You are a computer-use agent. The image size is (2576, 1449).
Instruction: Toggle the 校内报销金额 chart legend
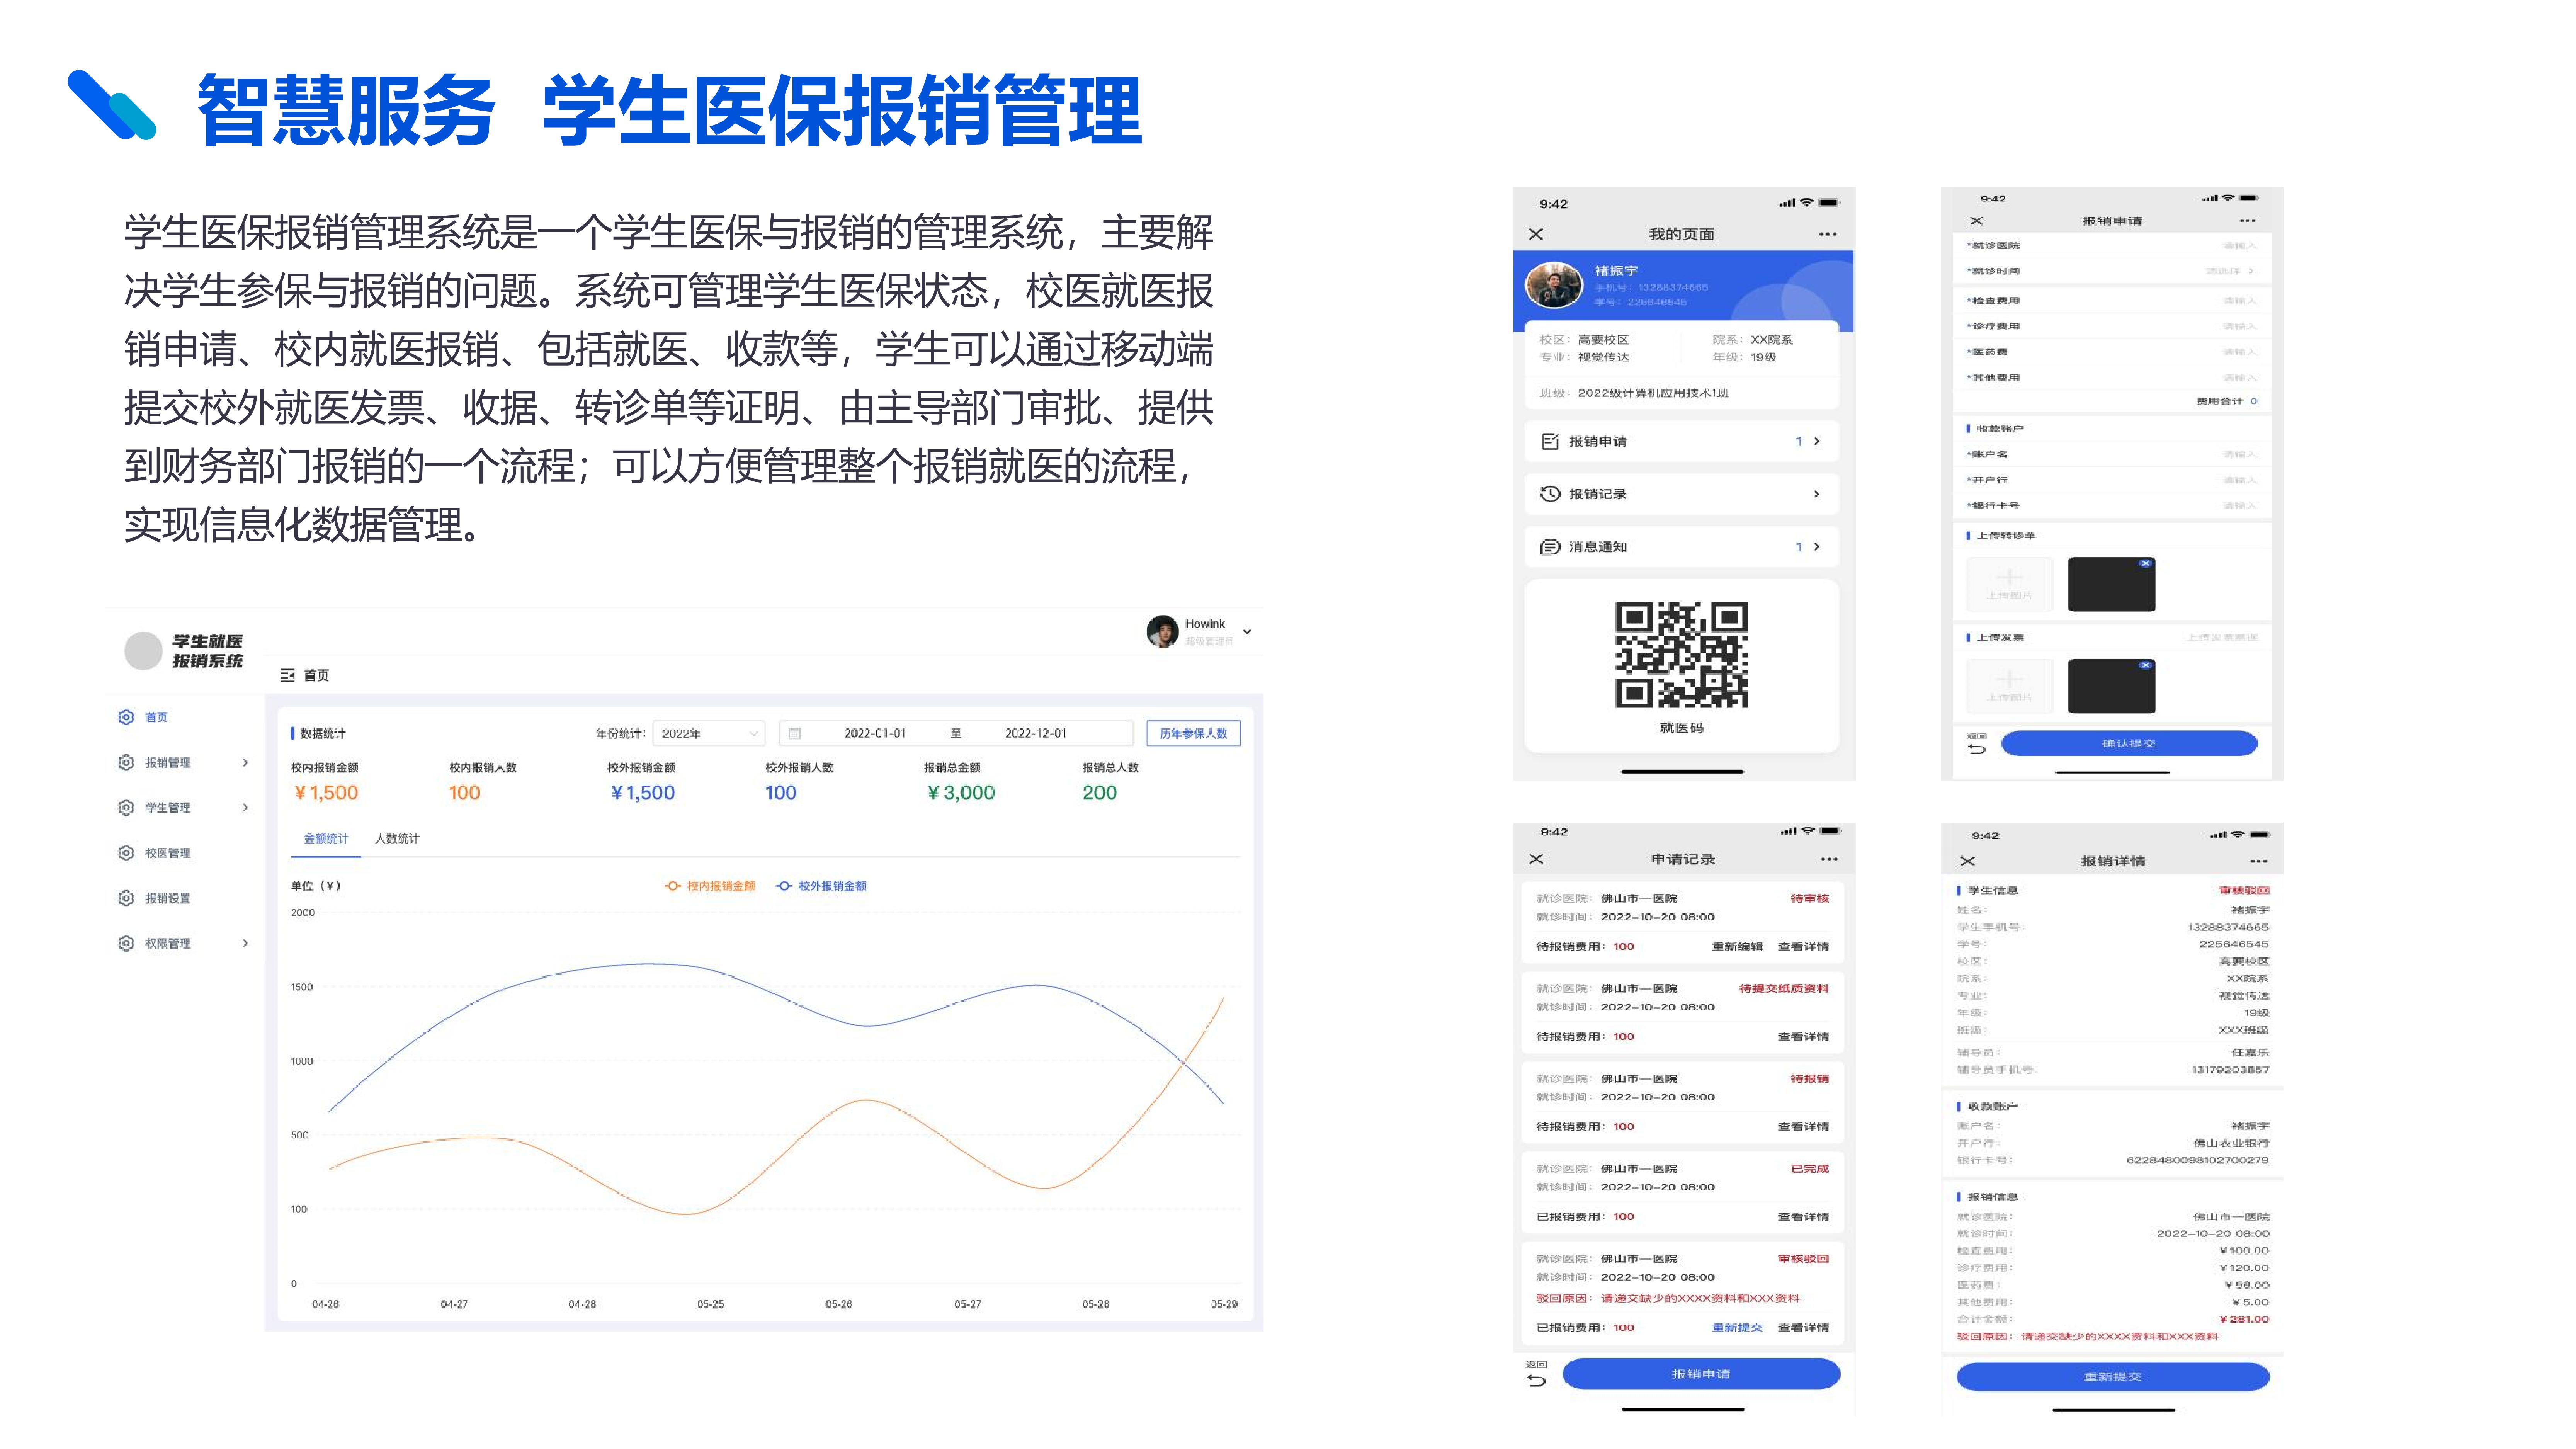(x=710, y=886)
